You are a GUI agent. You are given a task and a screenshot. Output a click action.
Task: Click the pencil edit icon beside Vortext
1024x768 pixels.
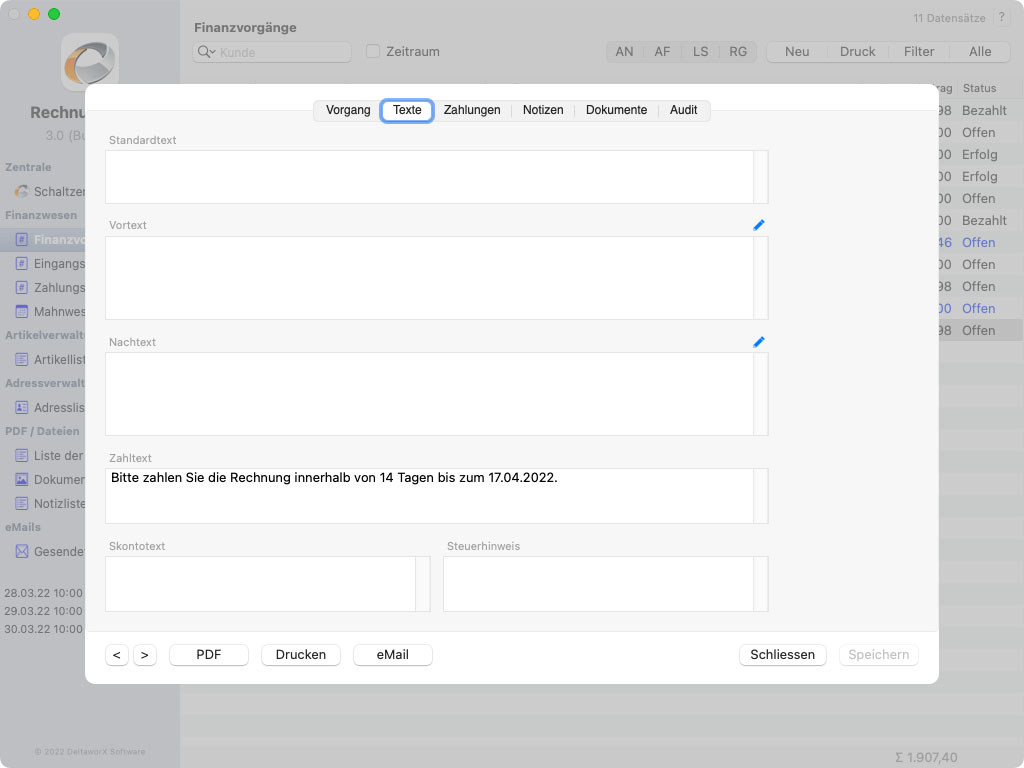[759, 225]
